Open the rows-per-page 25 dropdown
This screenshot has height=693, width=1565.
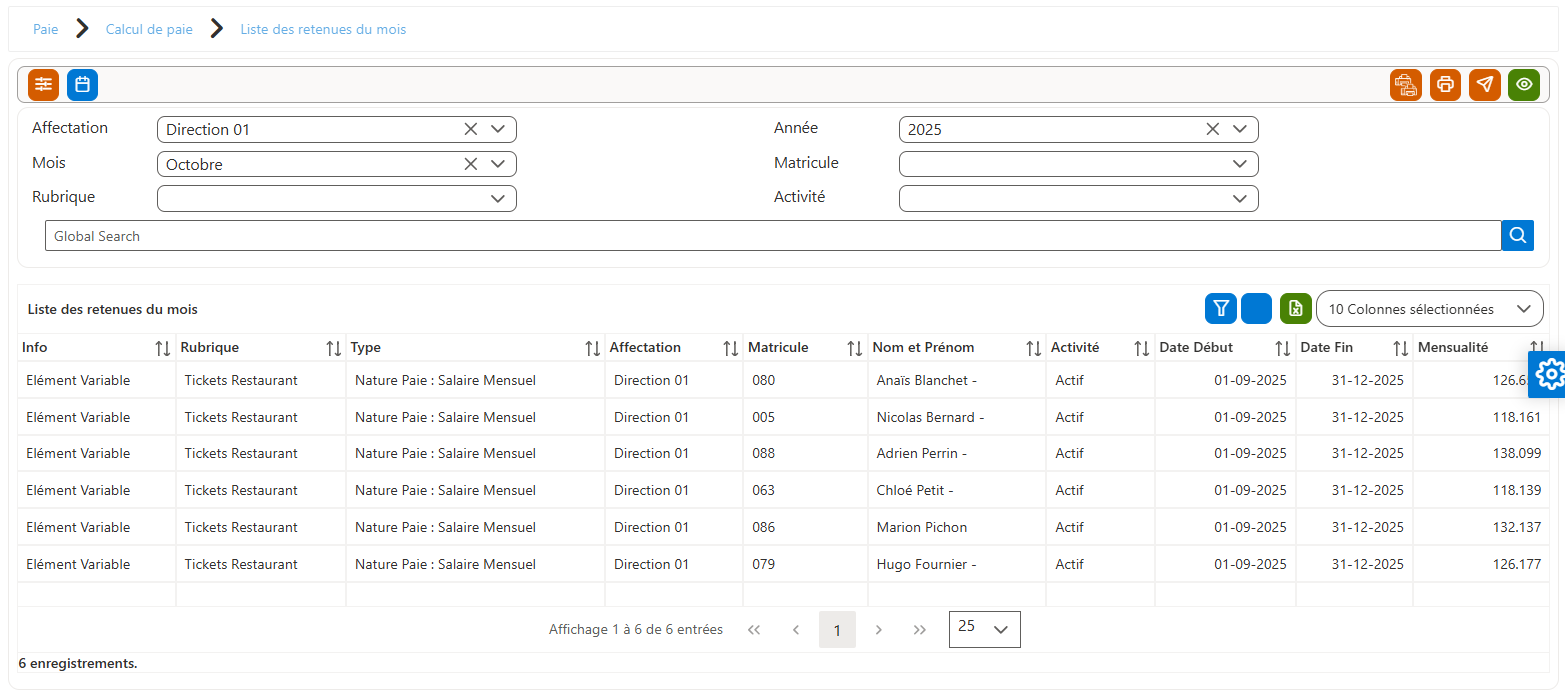(x=985, y=629)
